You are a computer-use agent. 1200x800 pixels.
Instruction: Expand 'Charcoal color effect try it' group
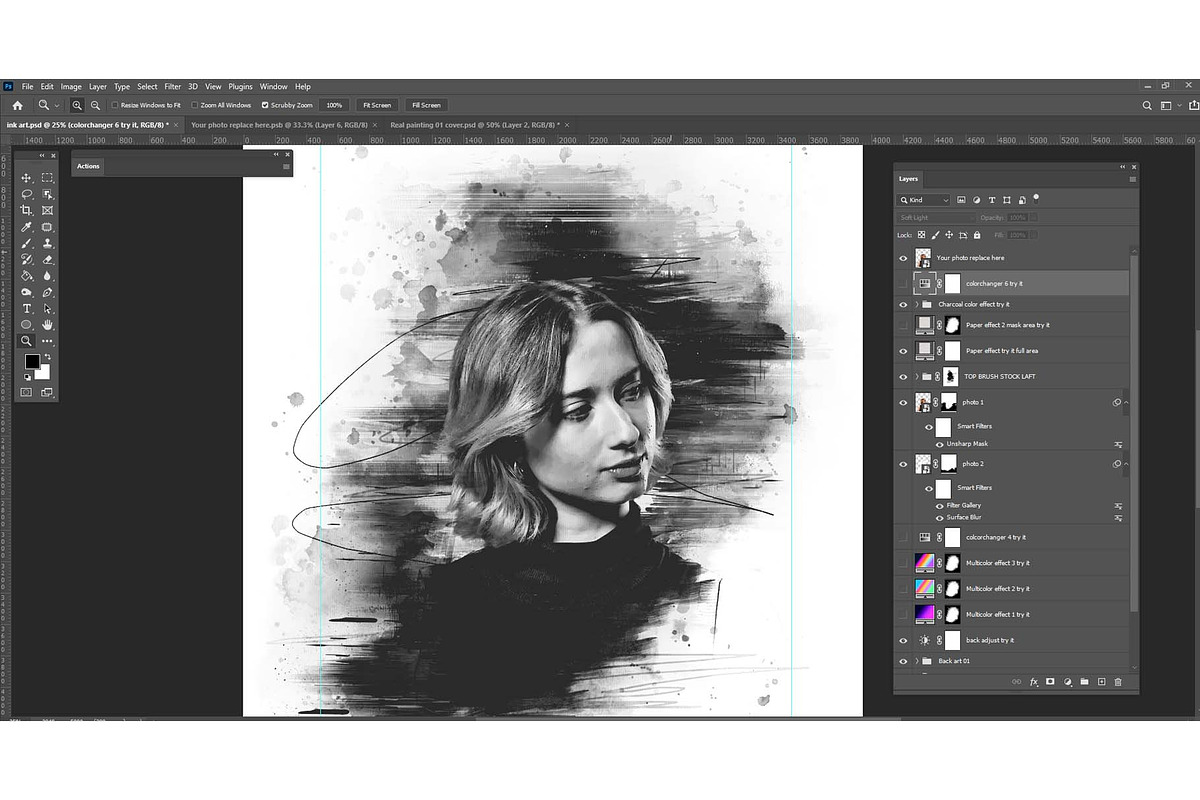pyautogui.click(x=917, y=304)
